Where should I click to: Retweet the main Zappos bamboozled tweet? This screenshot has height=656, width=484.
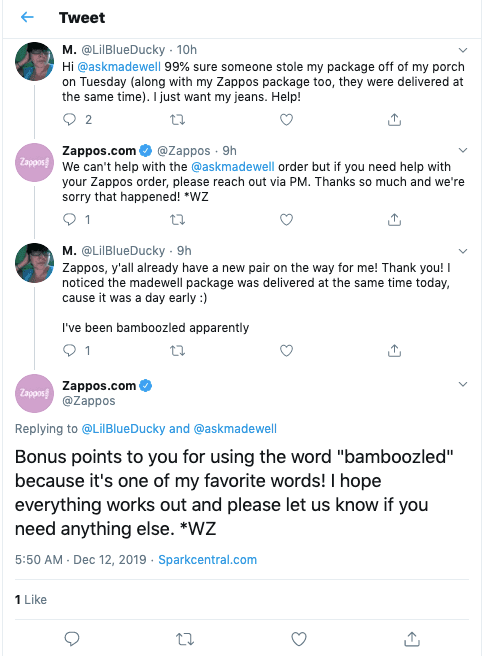tap(184, 639)
